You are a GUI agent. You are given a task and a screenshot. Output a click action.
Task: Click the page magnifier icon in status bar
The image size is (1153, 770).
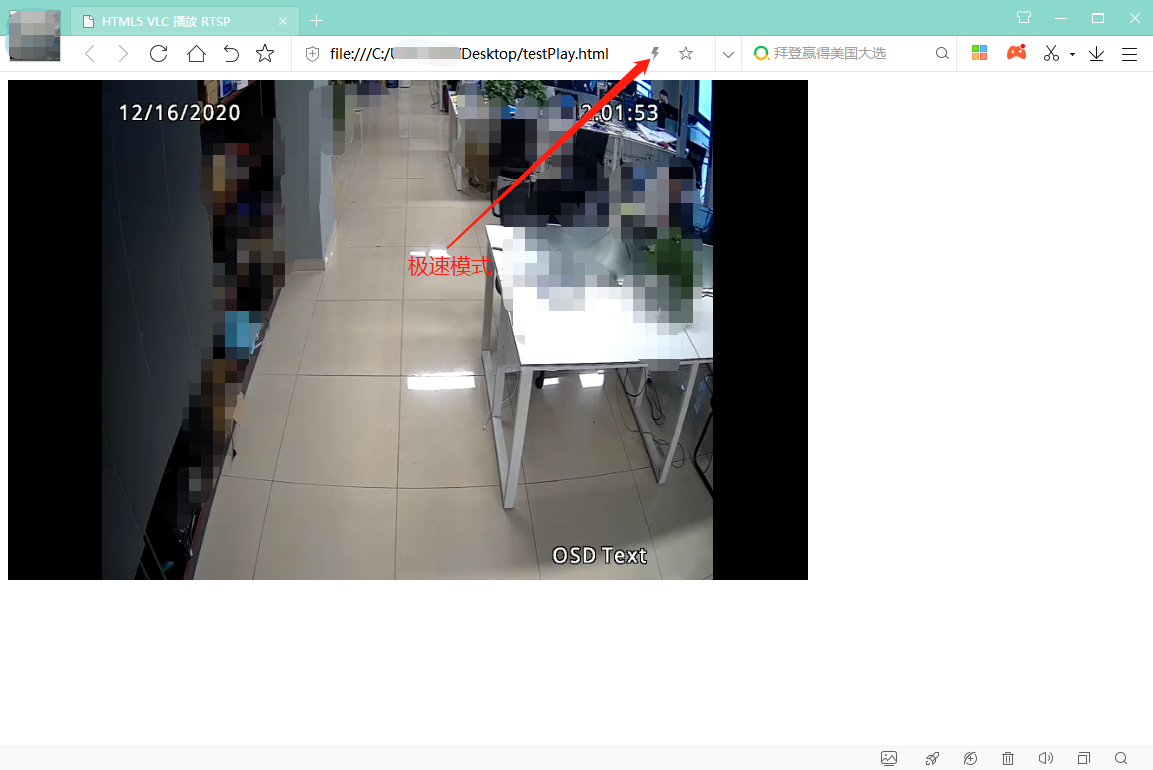click(x=1121, y=758)
